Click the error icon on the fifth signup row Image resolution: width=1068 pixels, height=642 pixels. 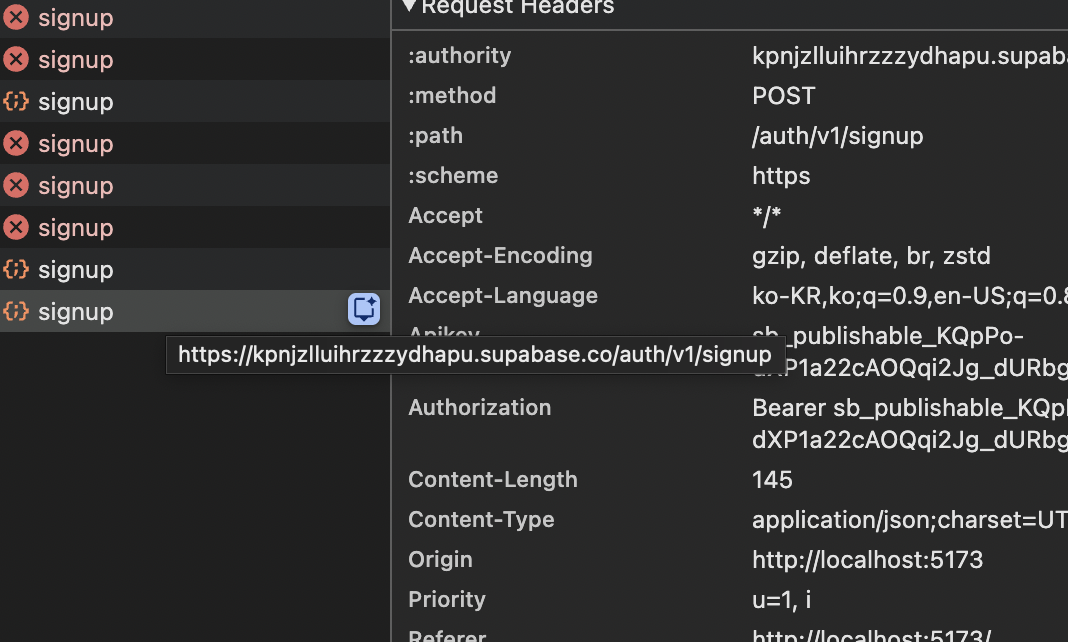(x=16, y=186)
